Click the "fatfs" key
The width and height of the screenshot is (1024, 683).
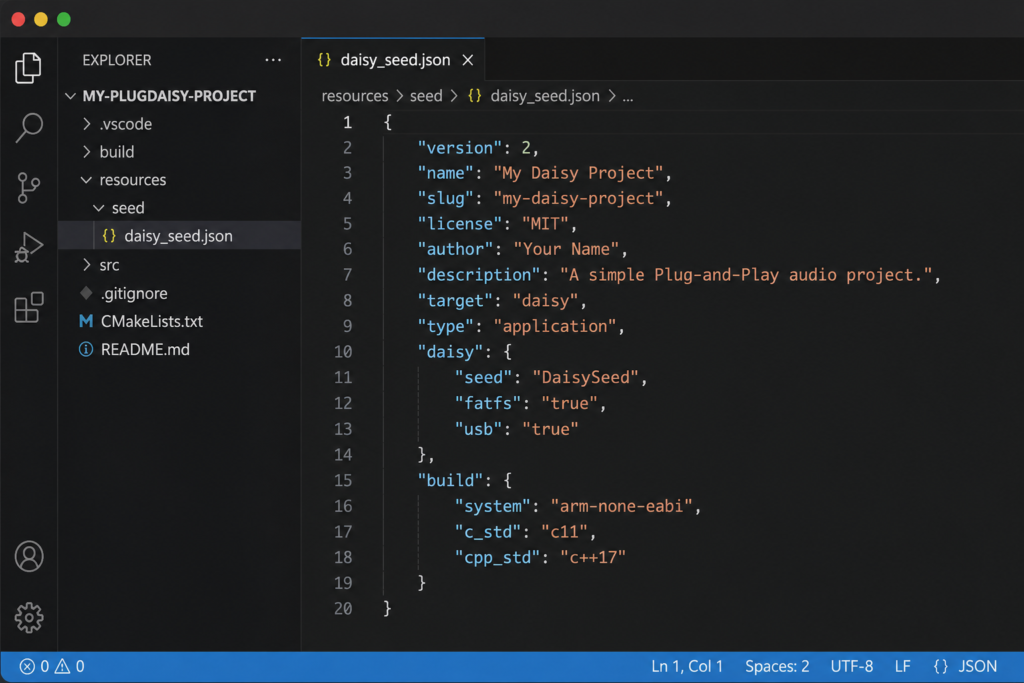(488, 404)
